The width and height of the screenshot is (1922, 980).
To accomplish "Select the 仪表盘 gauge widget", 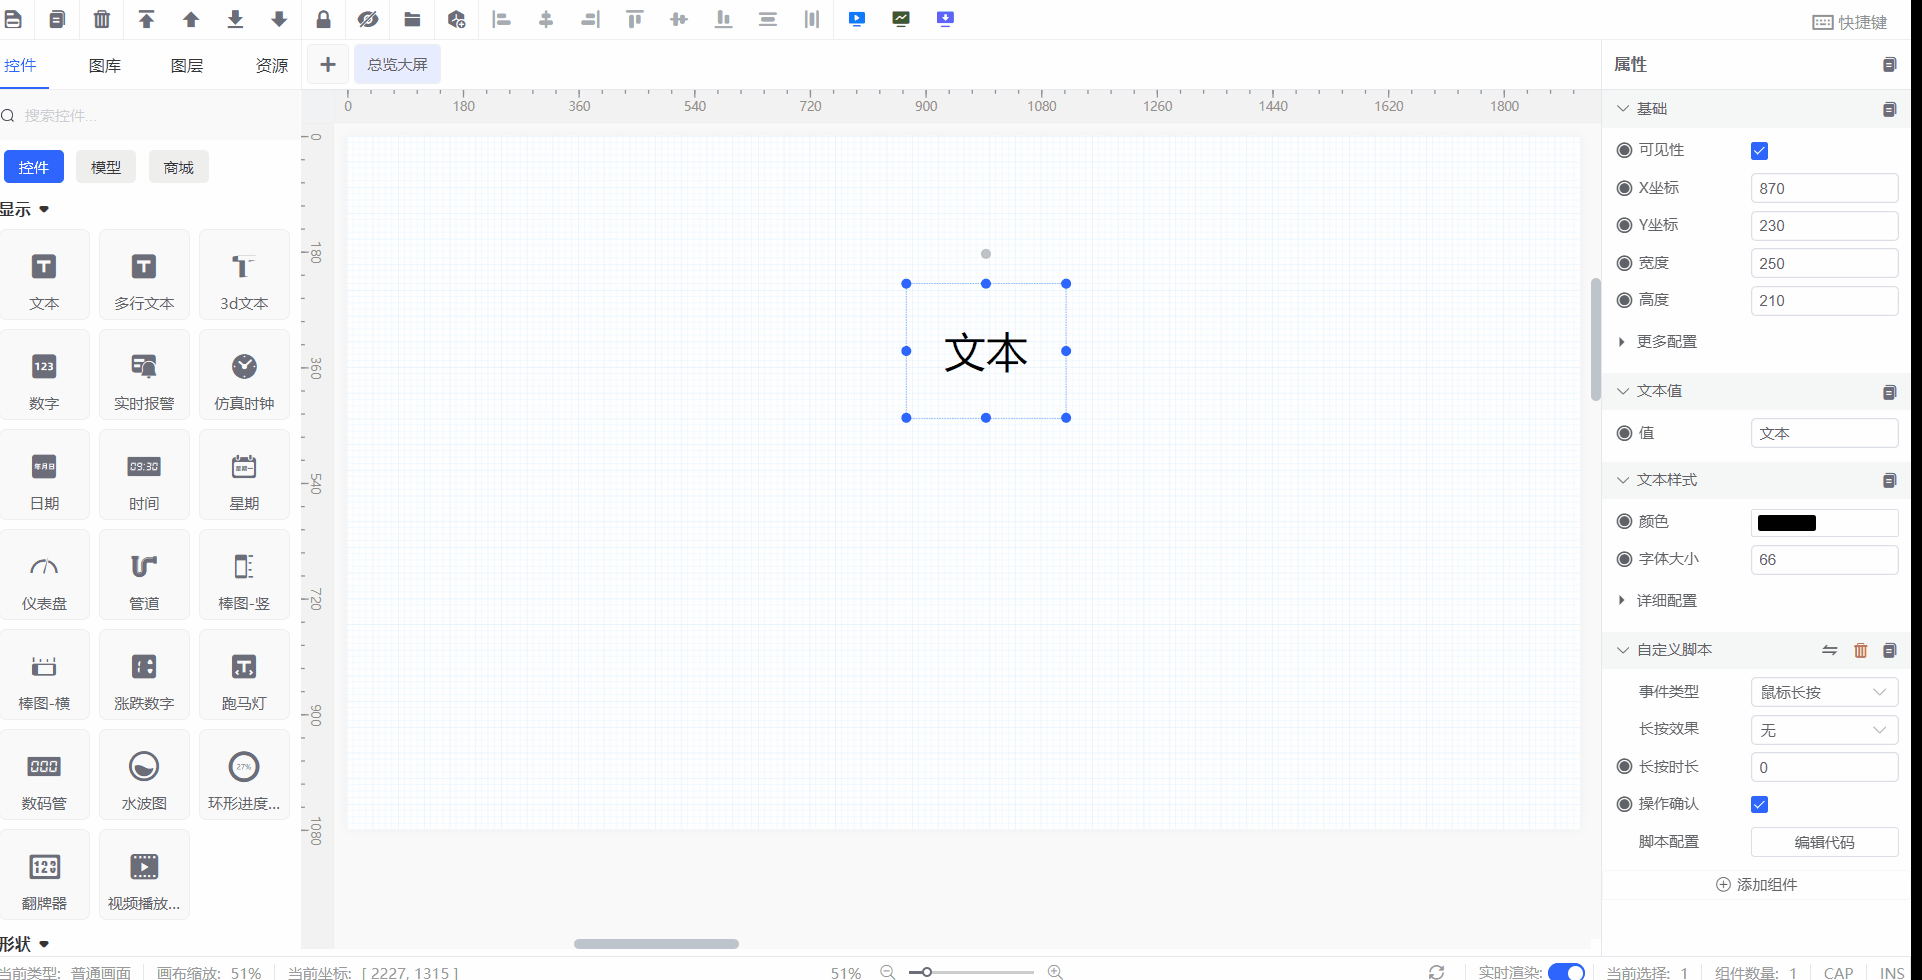I will tap(44, 575).
